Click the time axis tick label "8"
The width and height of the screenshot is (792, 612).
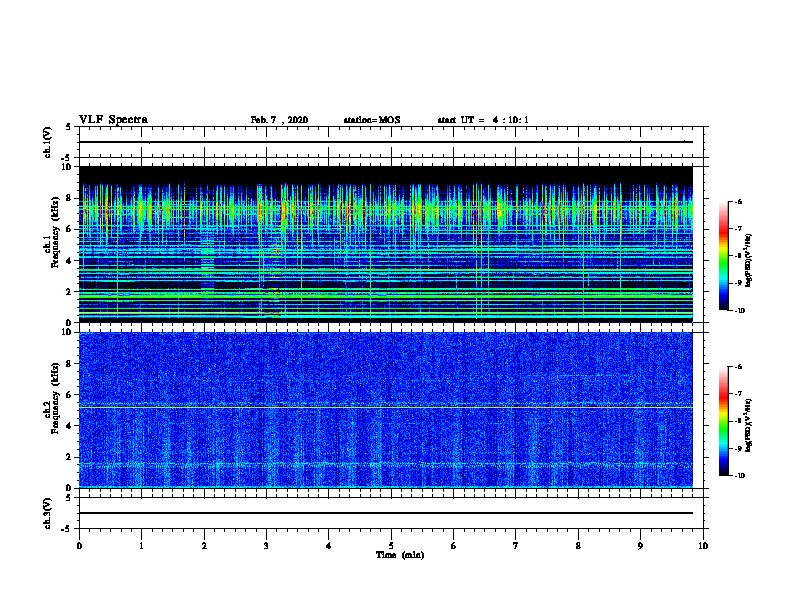tap(578, 546)
